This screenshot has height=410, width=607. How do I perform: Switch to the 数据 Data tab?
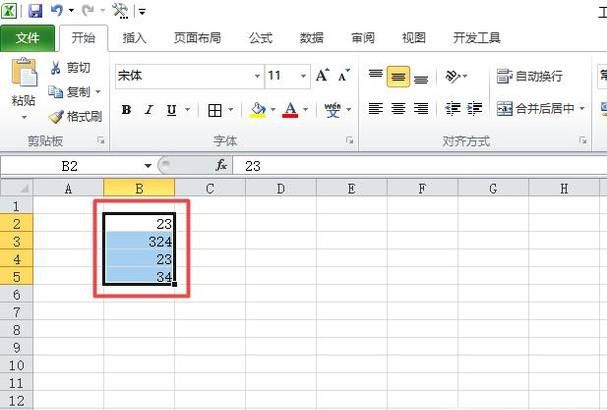(x=312, y=38)
